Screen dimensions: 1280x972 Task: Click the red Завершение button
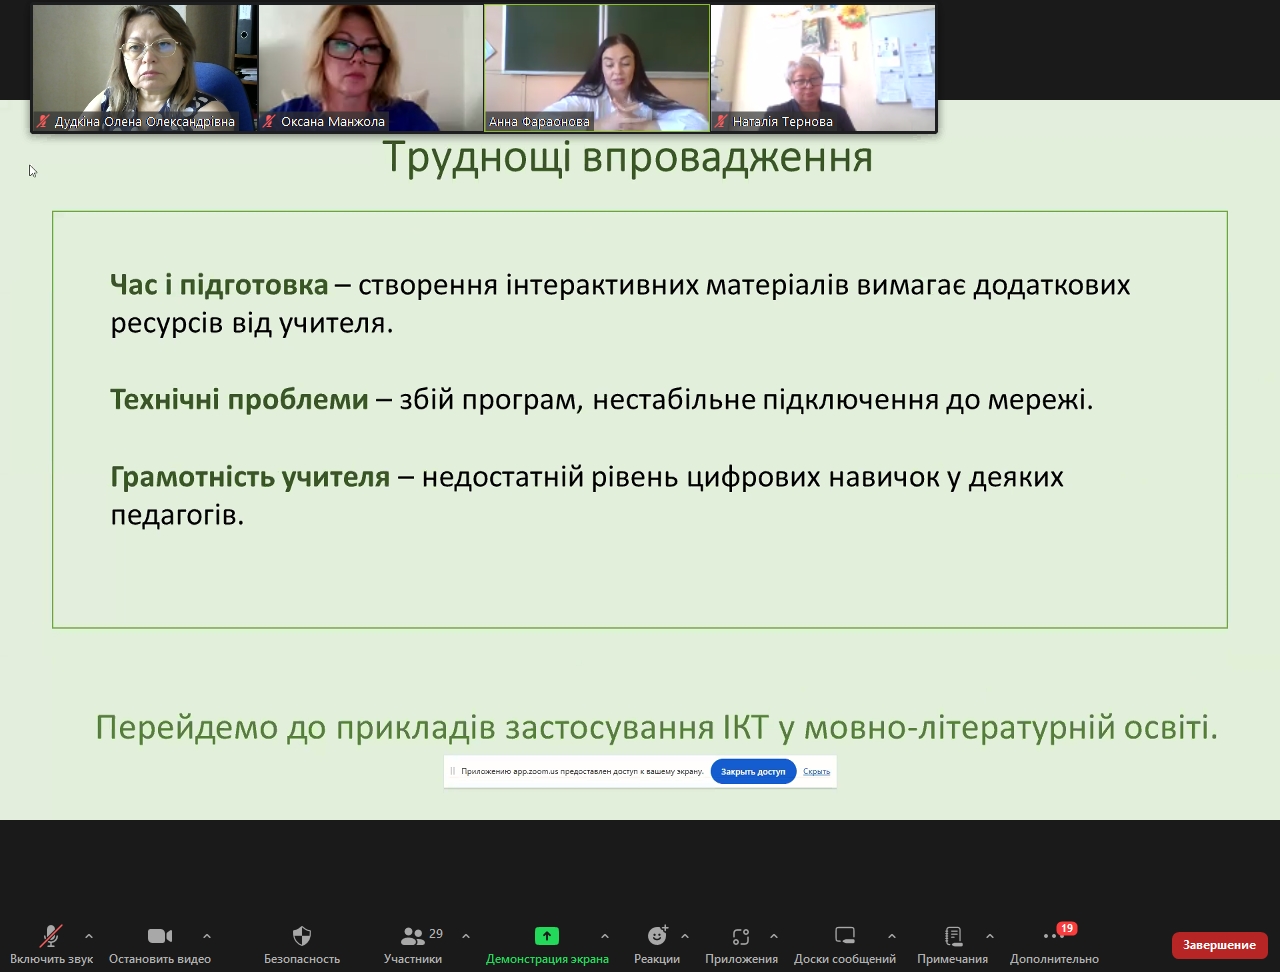click(x=1219, y=945)
